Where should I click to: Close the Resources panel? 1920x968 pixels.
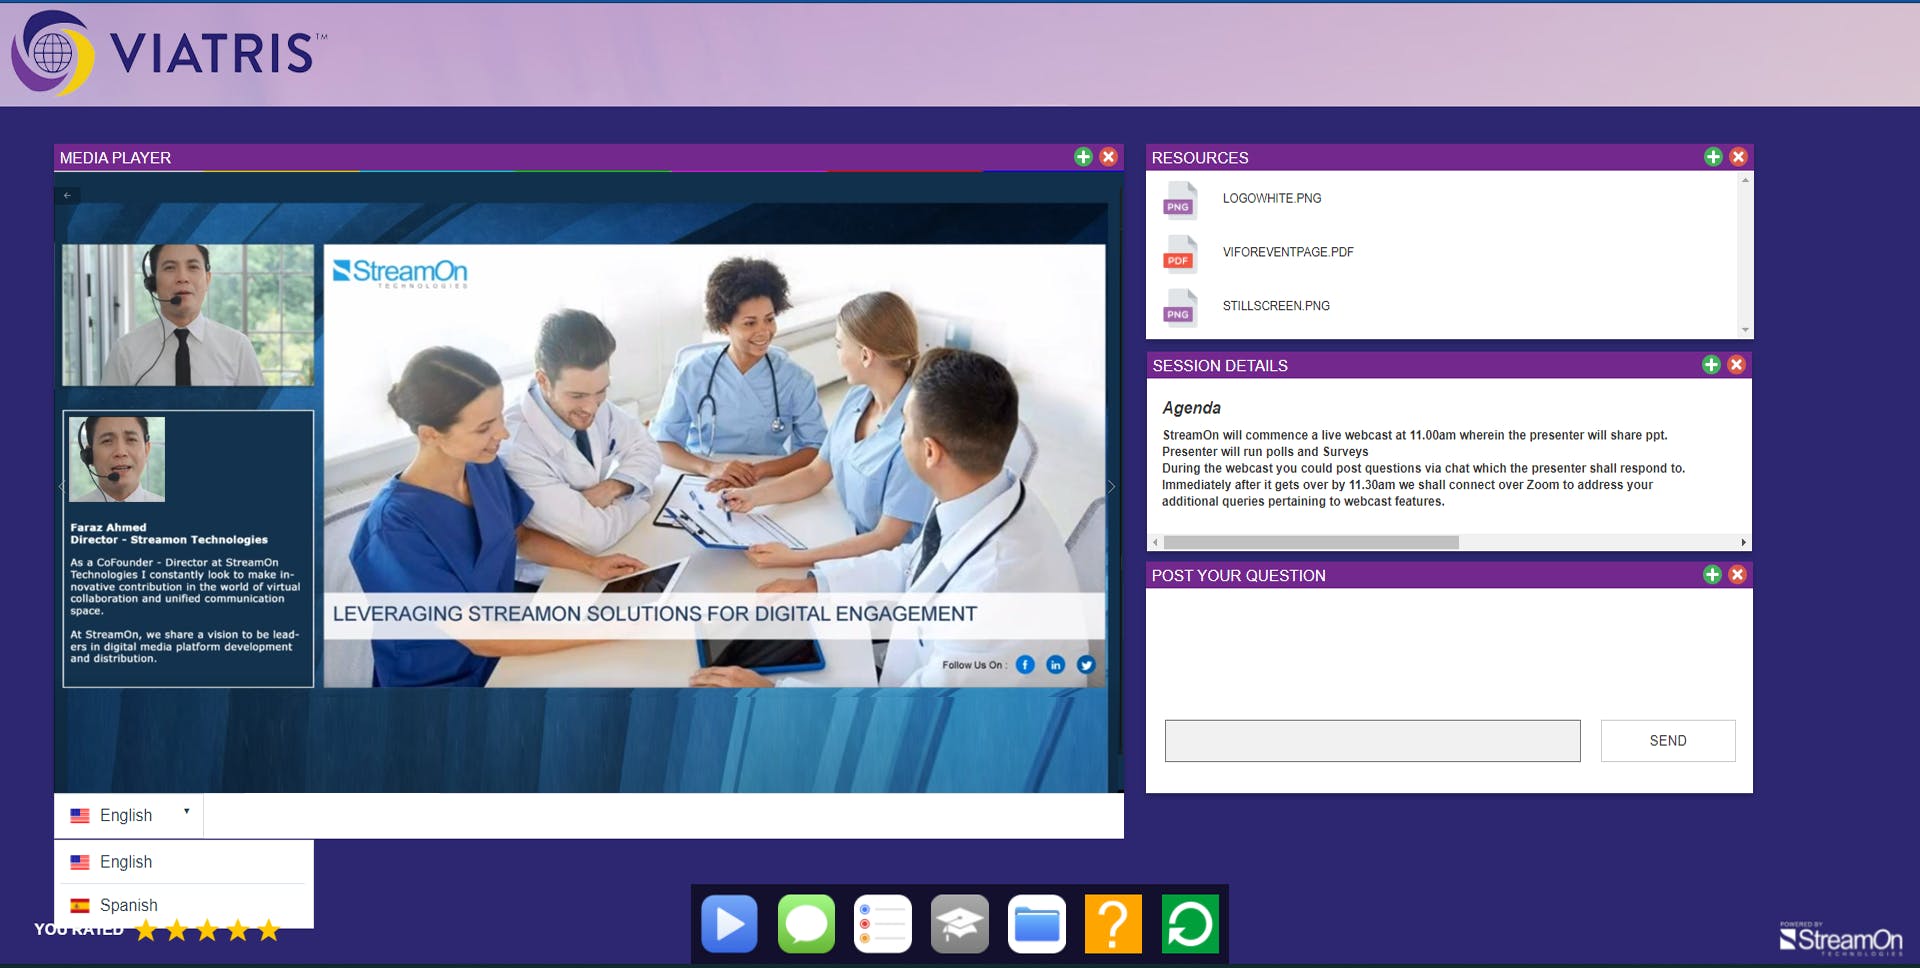[x=1738, y=157]
